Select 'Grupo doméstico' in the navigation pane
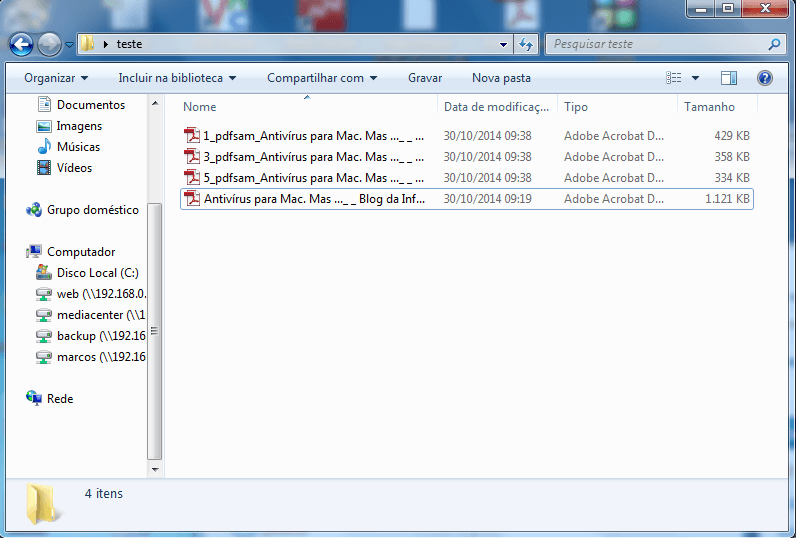Screen dimensions: 796x538 coord(93,210)
